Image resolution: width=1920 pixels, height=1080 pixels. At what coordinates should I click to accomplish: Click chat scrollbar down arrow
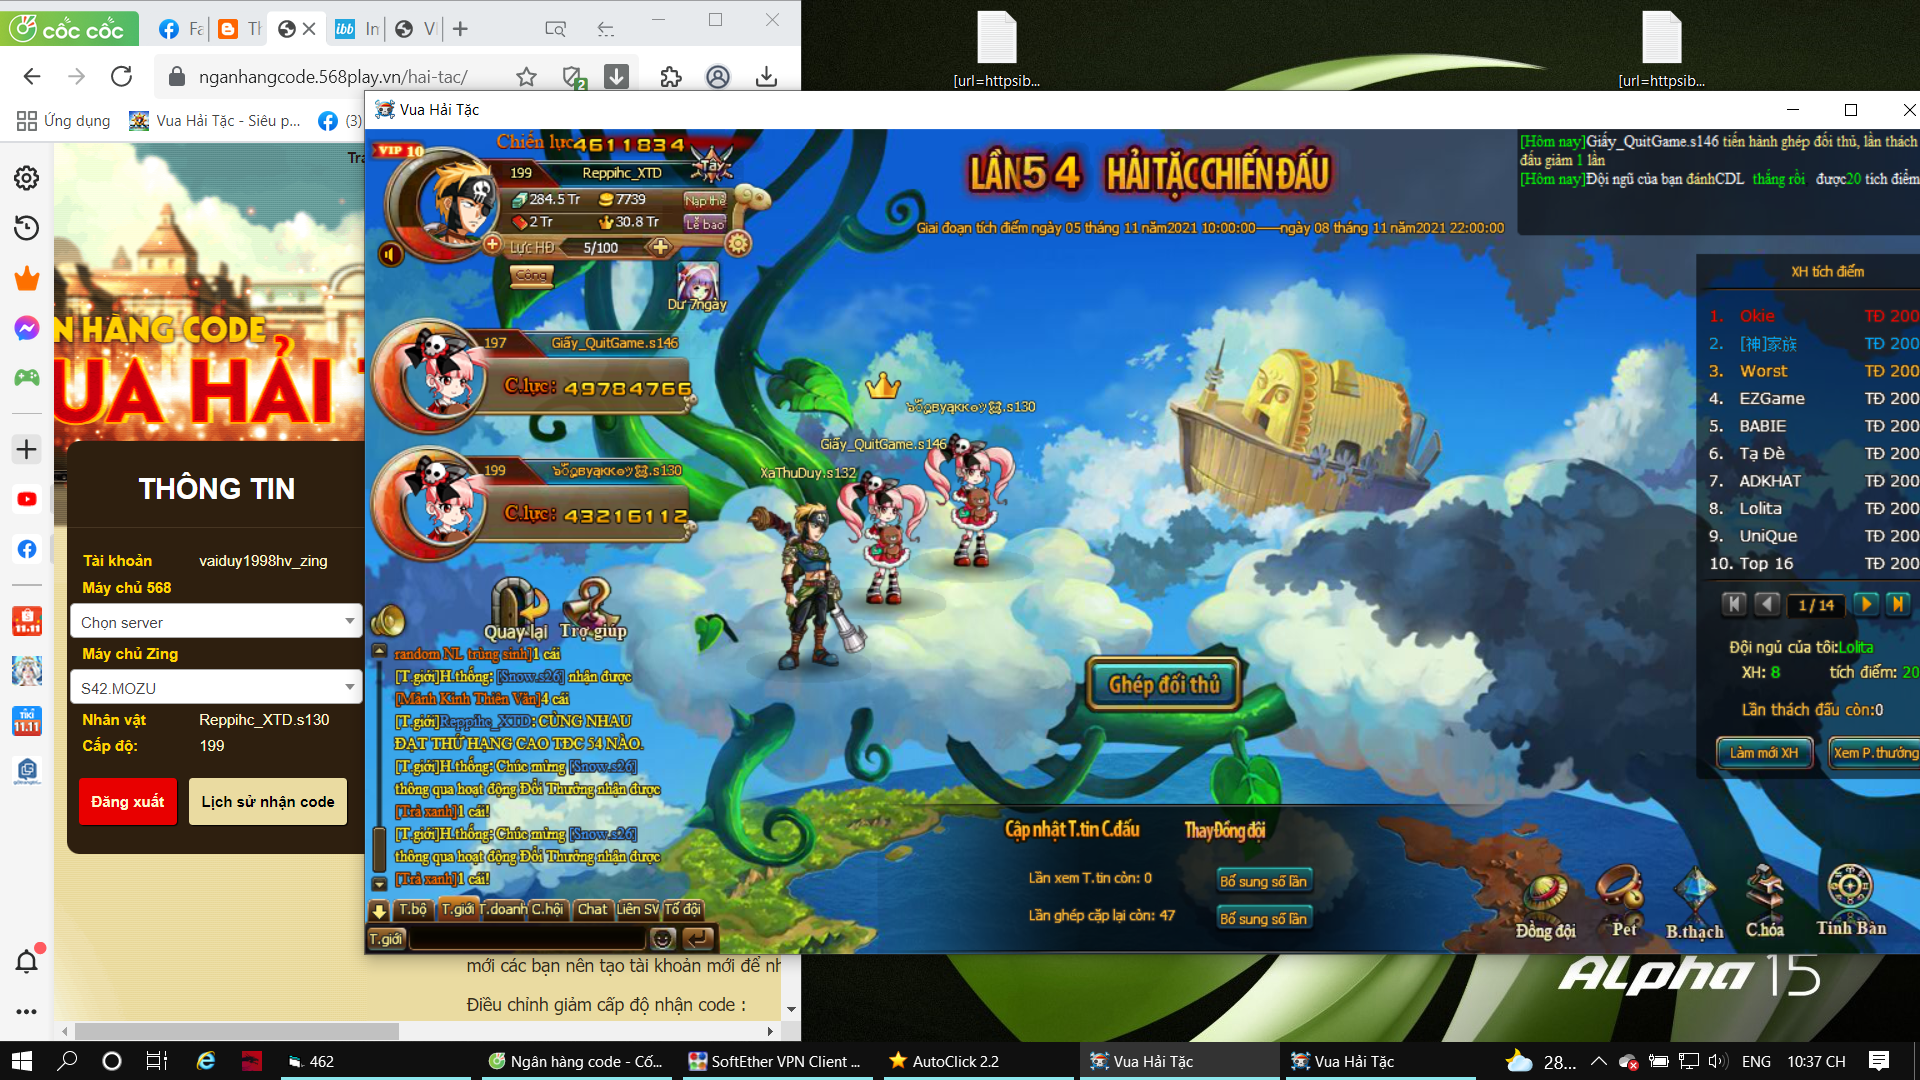click(x=379, y=883)
